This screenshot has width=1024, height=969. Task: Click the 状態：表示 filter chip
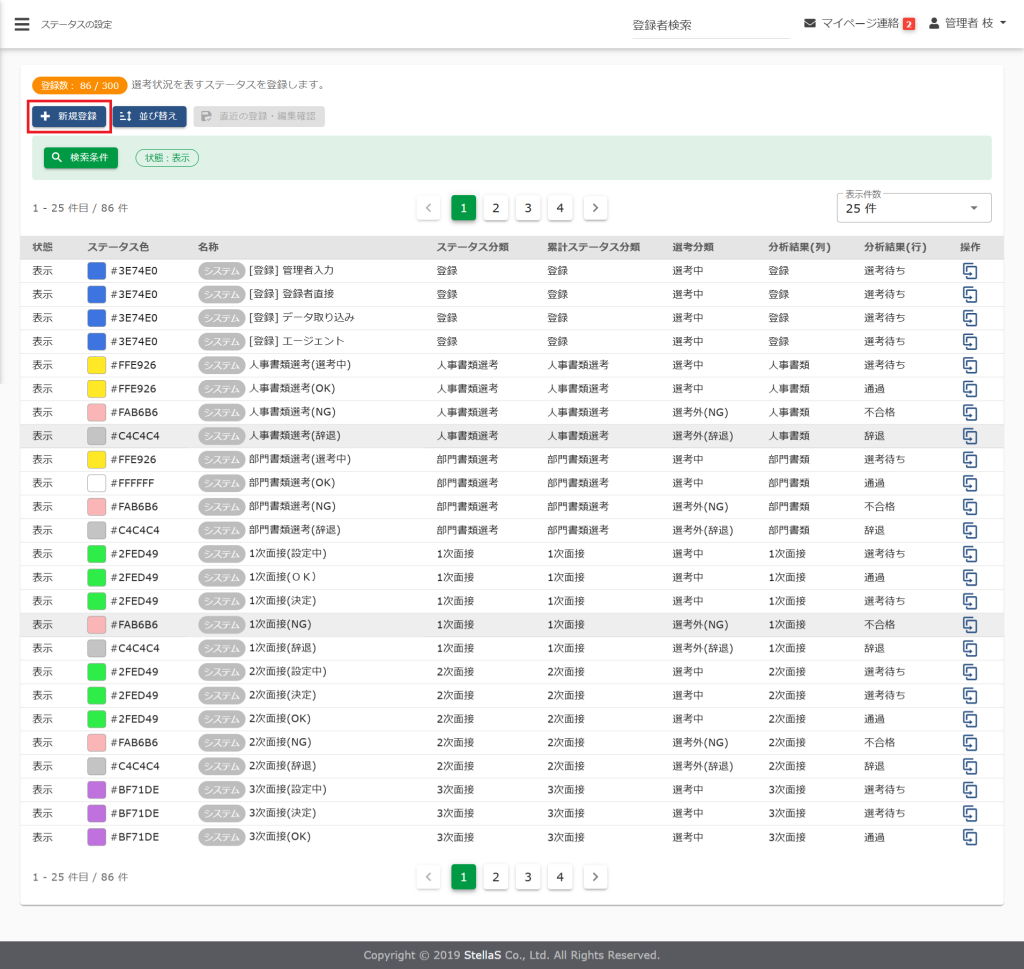167,158
